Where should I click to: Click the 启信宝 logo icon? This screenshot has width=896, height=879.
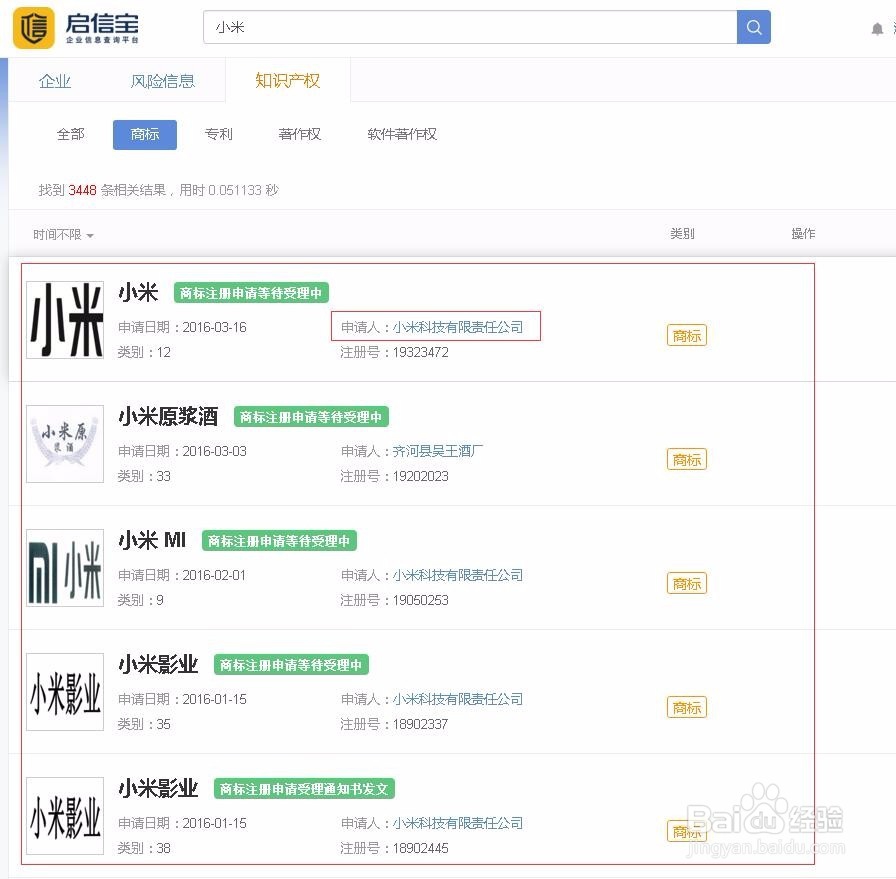(x=34, y=27)
